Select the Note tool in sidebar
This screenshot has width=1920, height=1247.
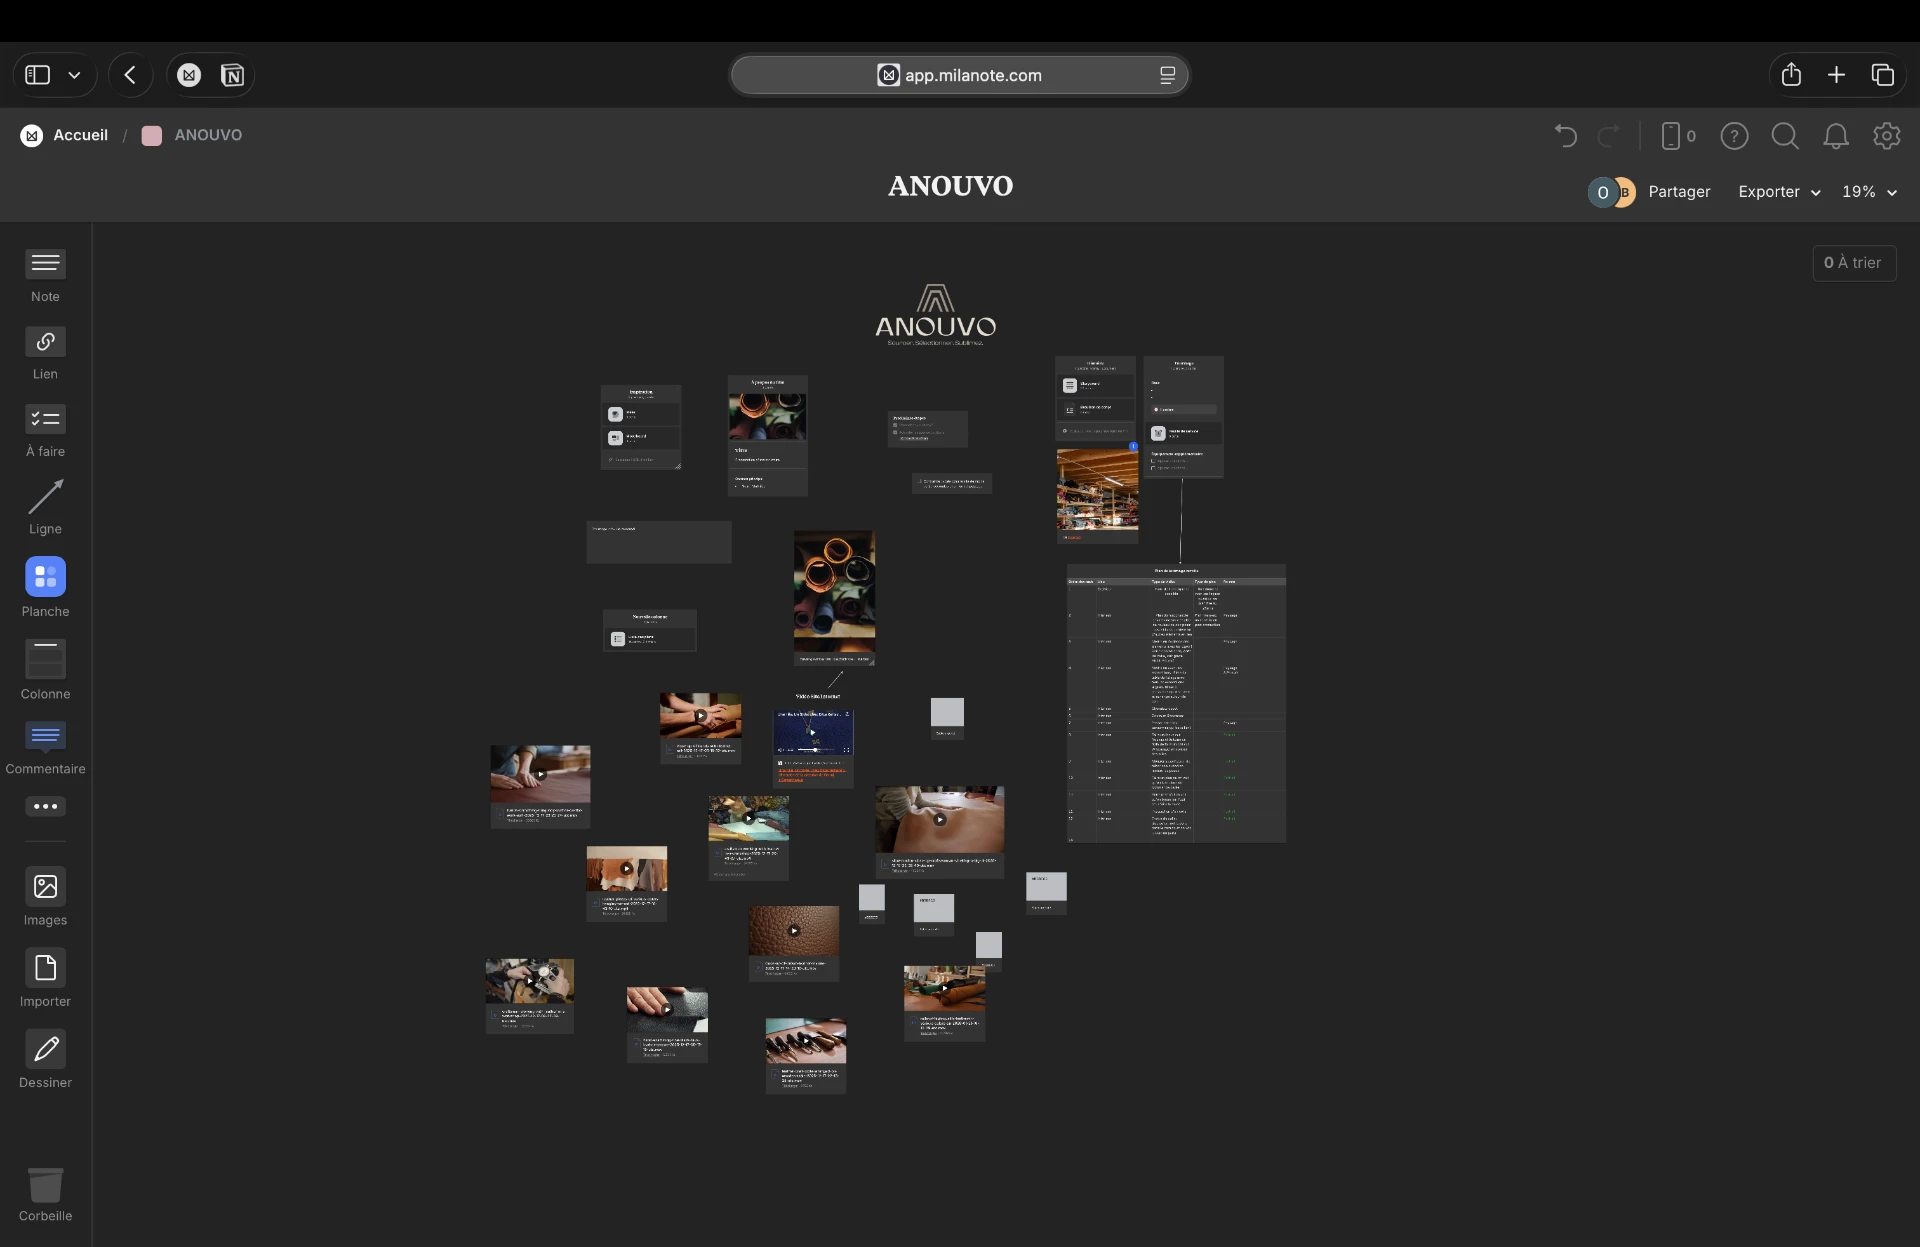(45, 276)
